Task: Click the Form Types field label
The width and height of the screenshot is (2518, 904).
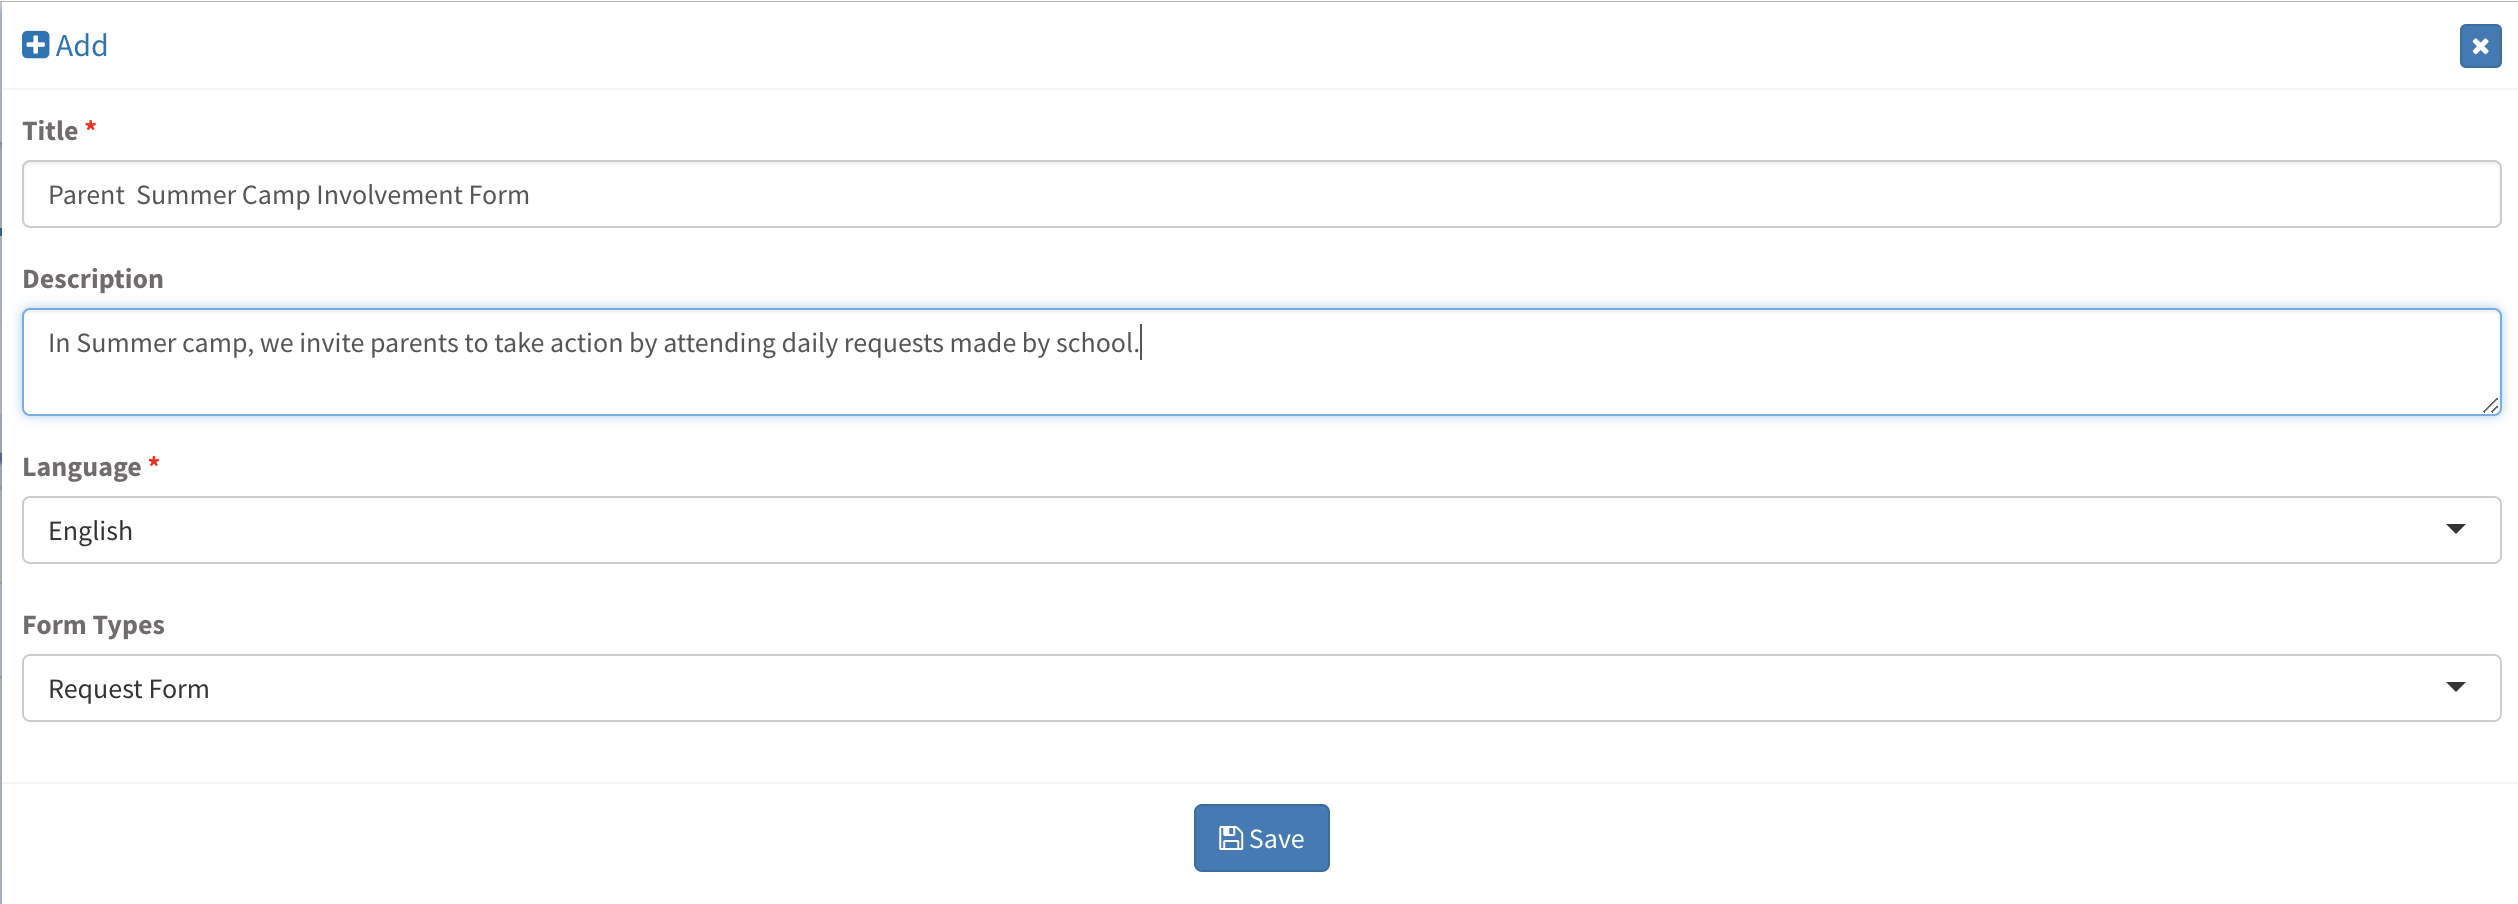Action: [93, 625]
